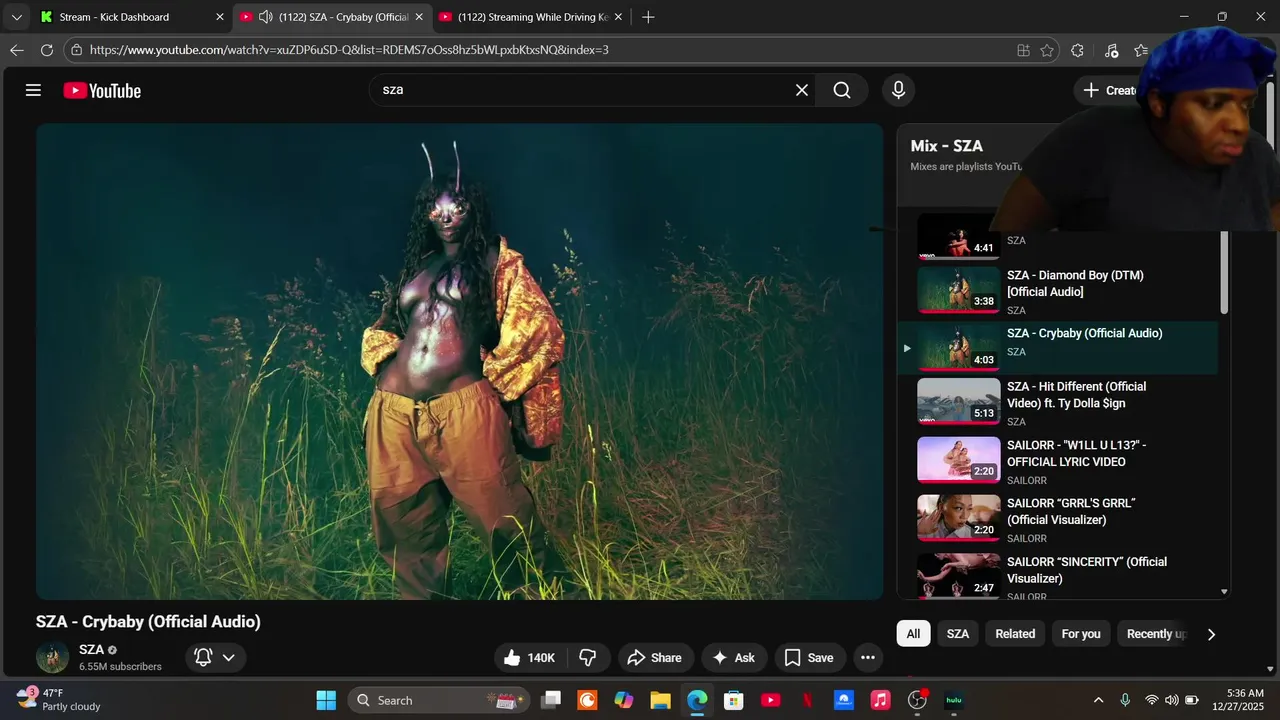Open Task View on the taskbar

coord(551,700)
